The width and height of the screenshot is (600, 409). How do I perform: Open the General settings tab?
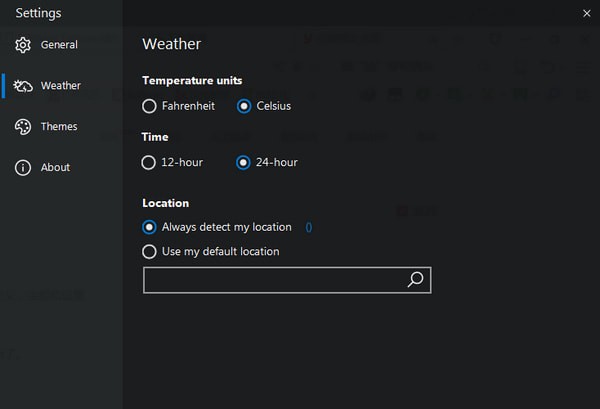pos(59,45)
